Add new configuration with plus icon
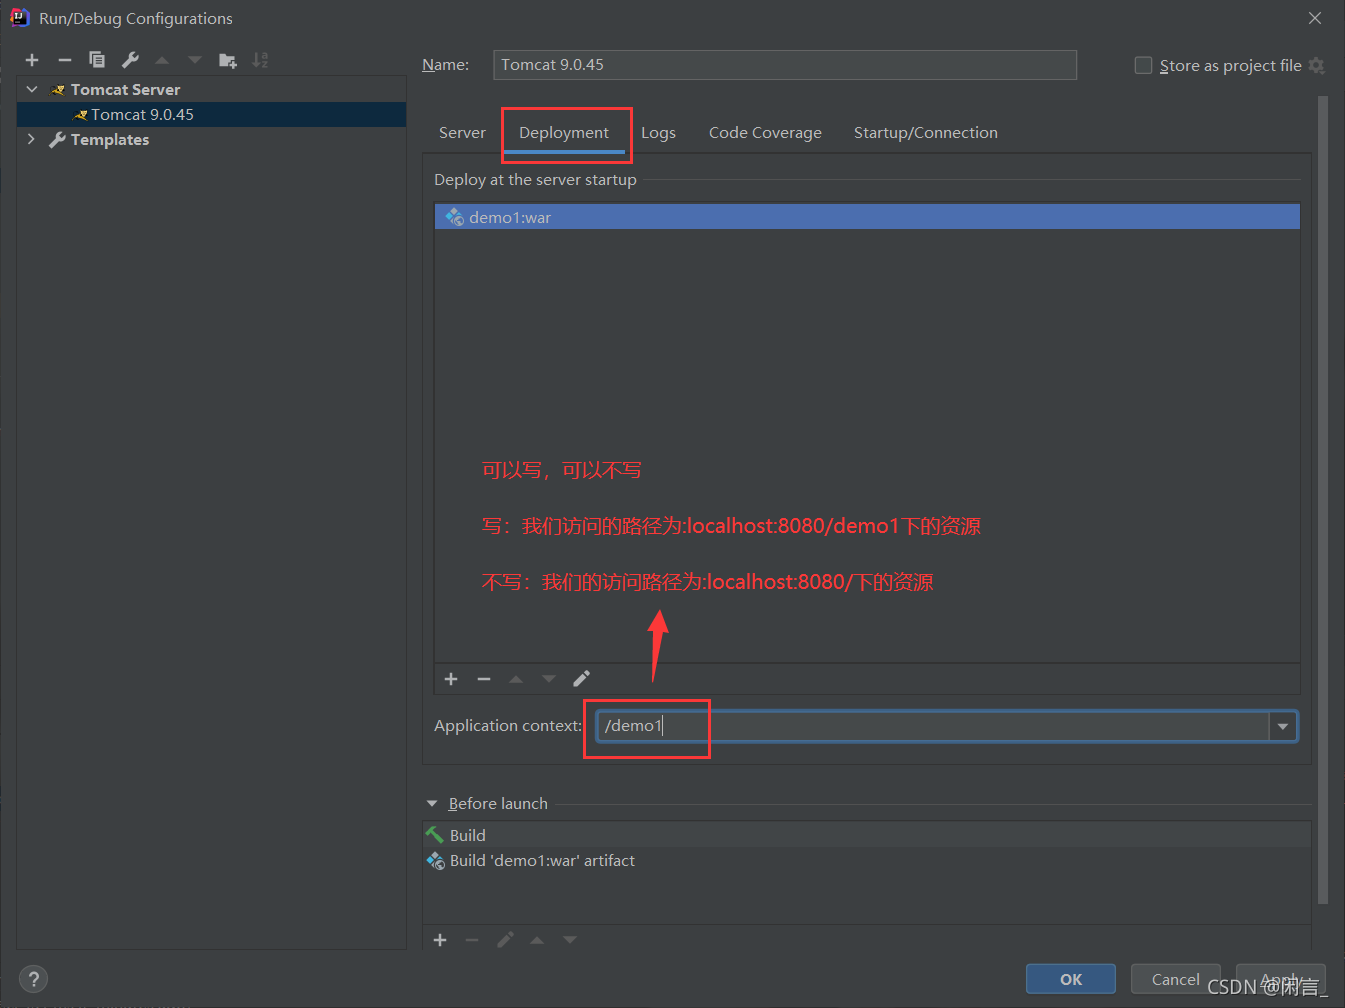This screenshot has height=1008, width=1345. click(32, 60)
